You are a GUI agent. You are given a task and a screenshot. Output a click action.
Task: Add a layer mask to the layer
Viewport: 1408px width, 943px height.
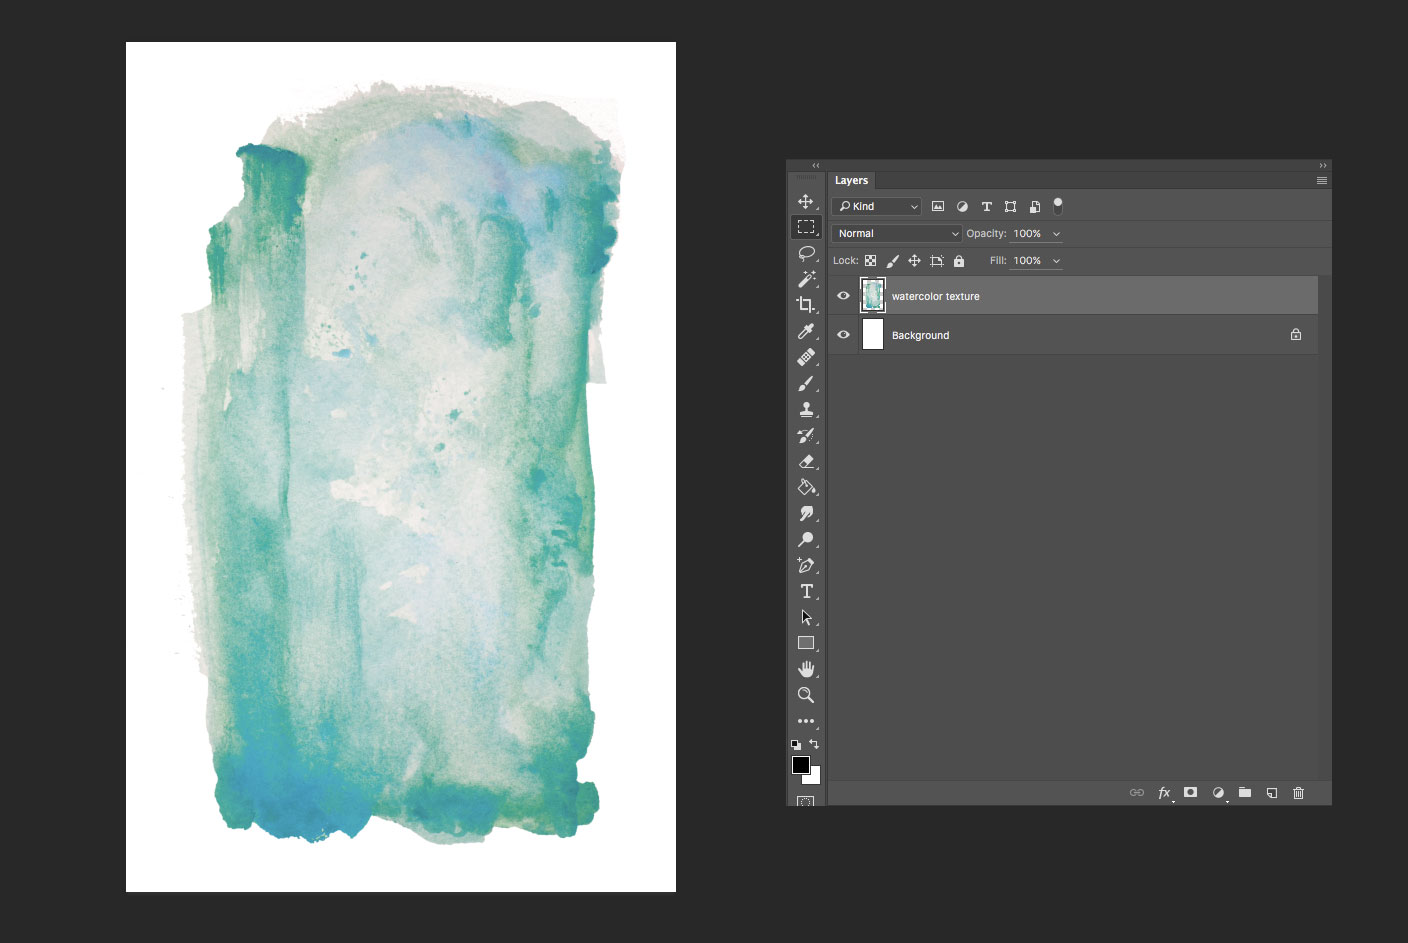1190,792
